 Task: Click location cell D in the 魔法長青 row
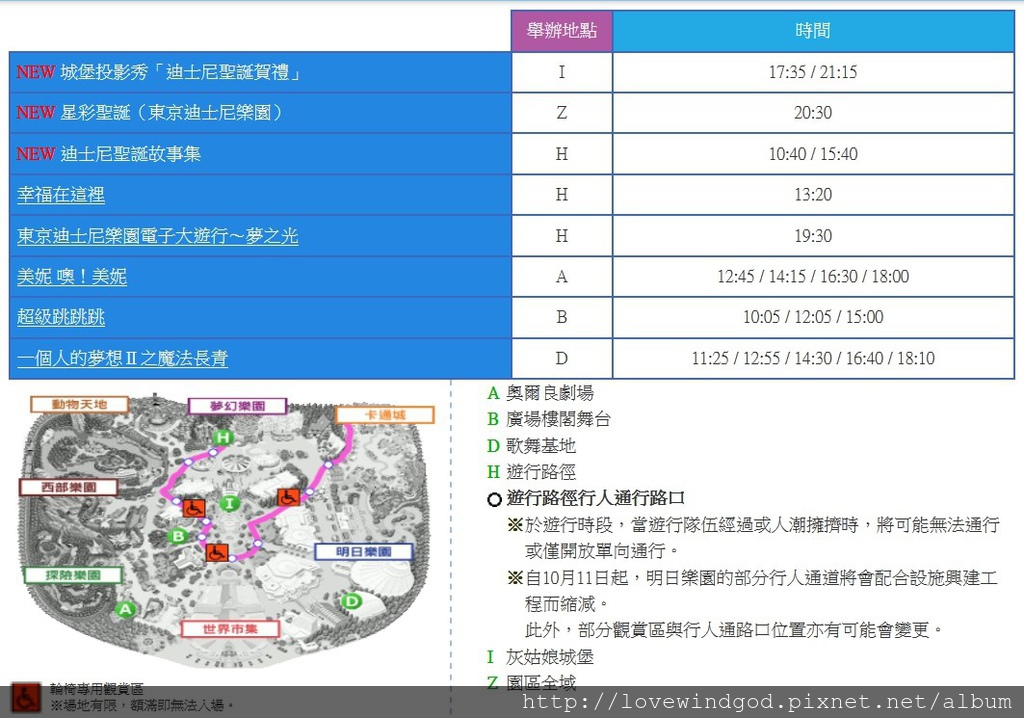[562, 358]
